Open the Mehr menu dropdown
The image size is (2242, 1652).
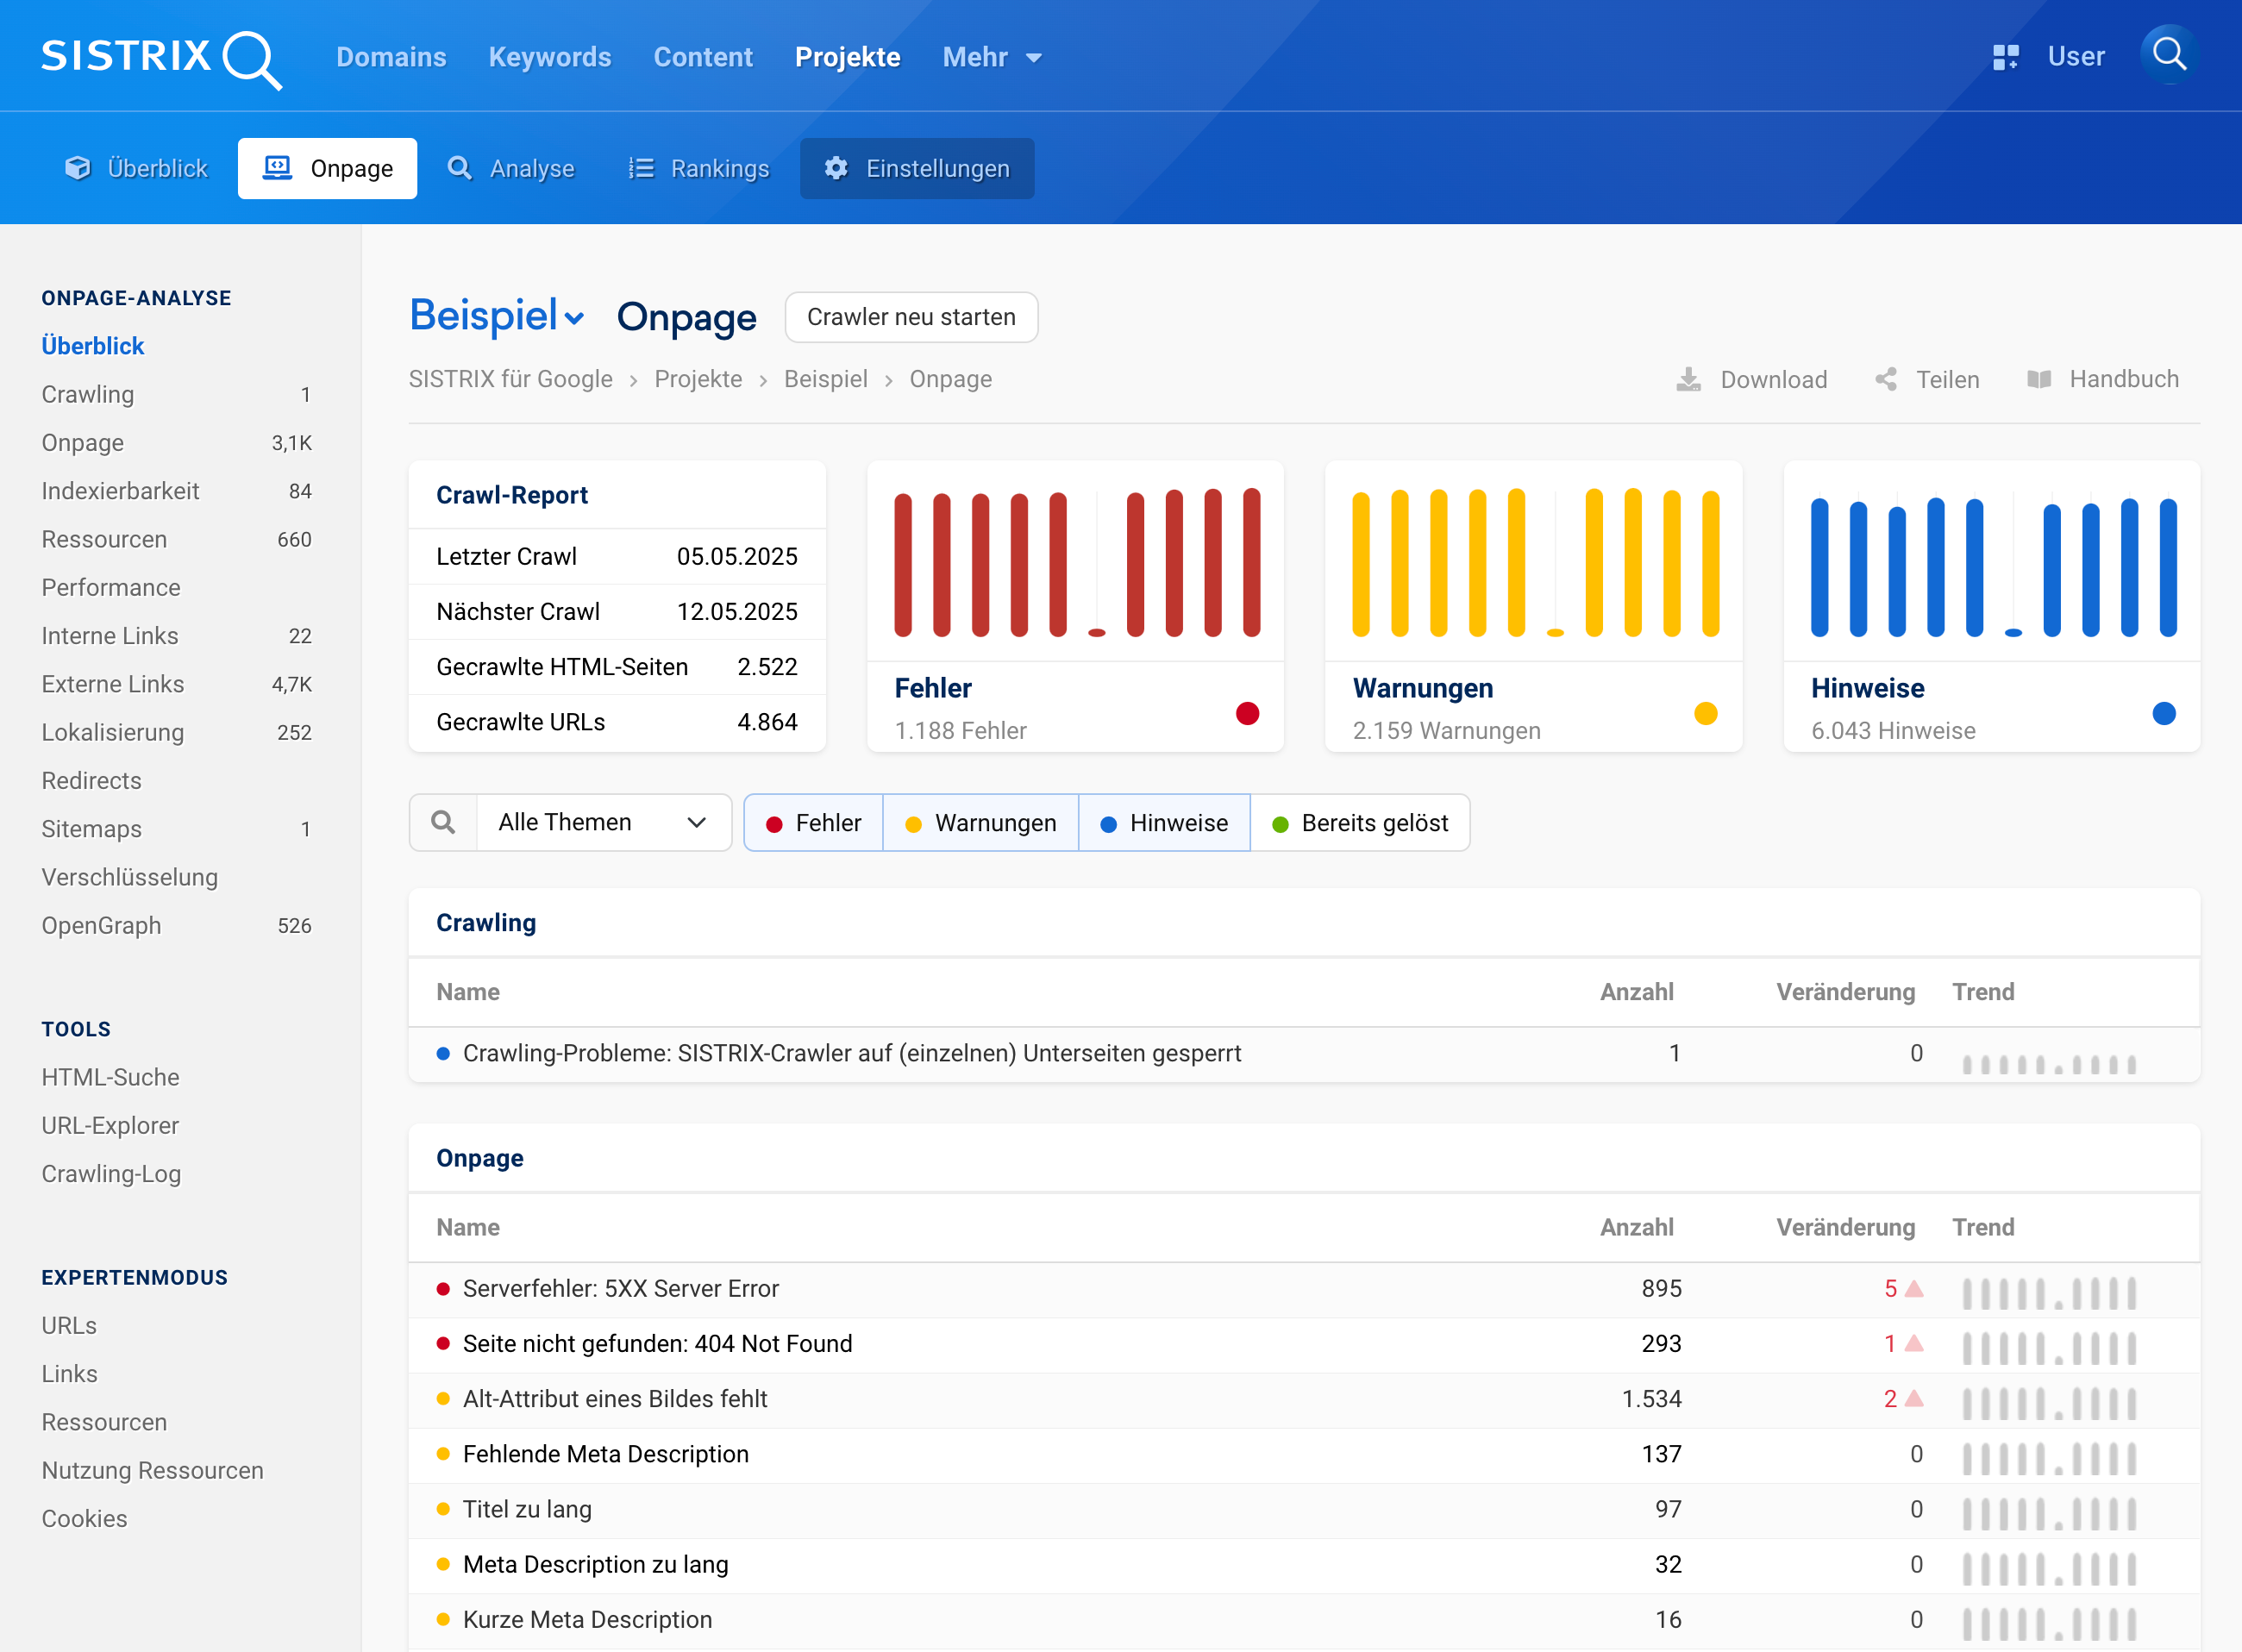(992, 57)
